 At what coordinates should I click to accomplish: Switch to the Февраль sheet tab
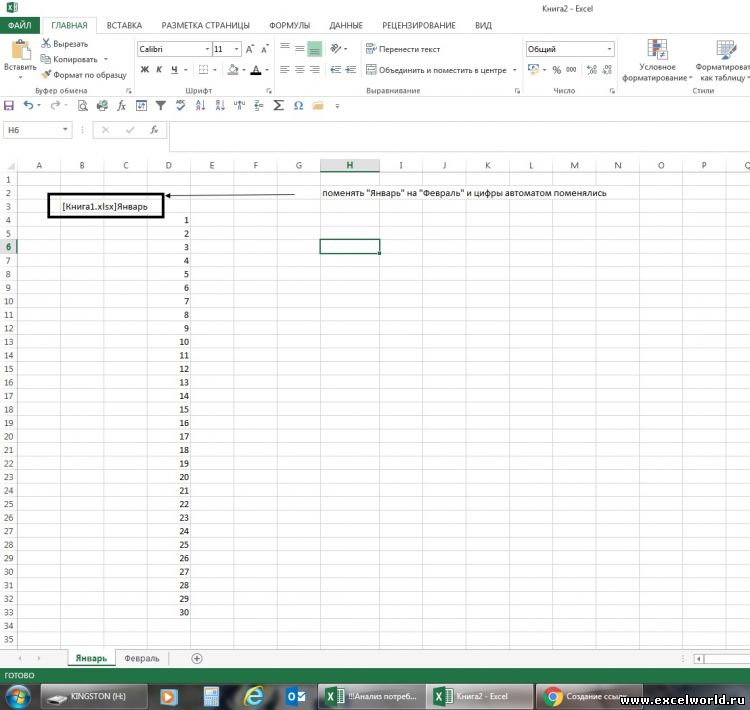142,659
